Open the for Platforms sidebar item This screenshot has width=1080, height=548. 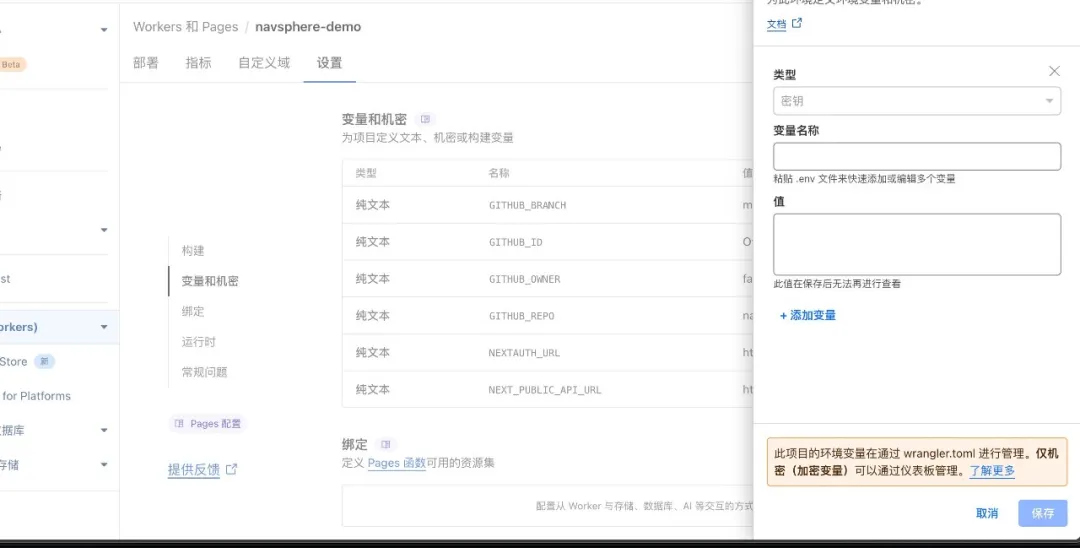(x=36, y=396)
